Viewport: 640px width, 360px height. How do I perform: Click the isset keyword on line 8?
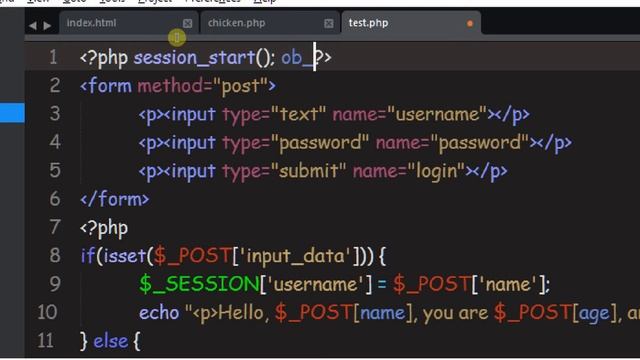click(x=124, y=256)
